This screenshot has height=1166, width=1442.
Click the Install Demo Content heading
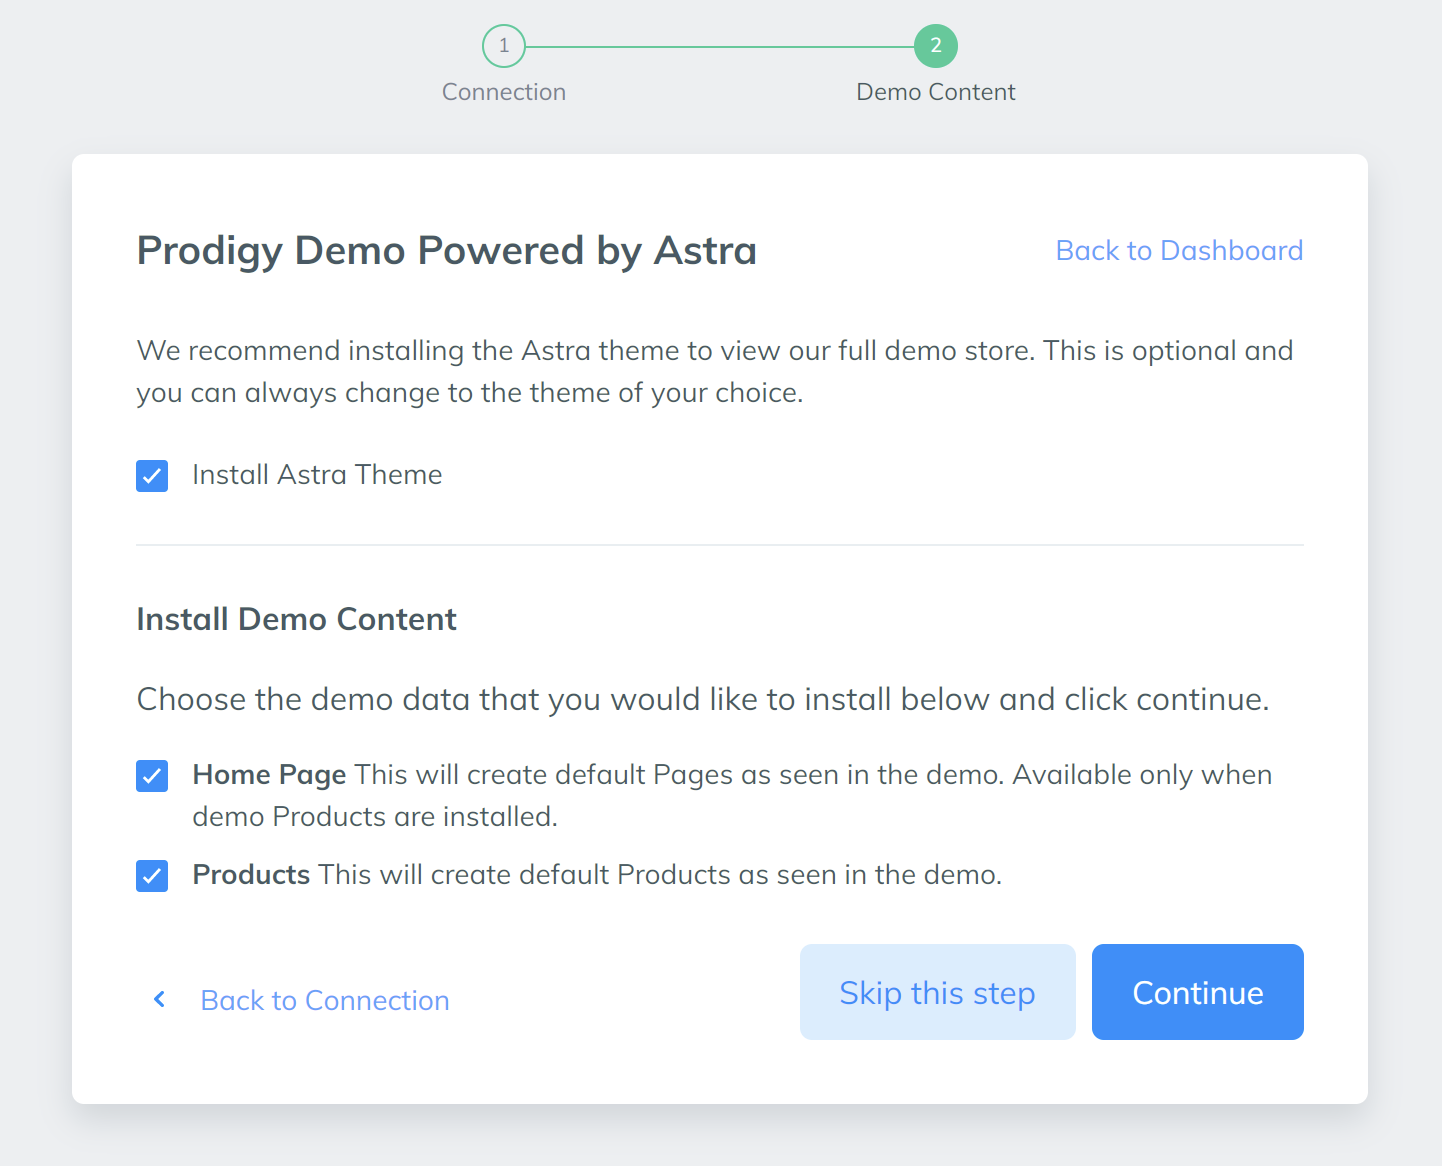click(x=296, y=619)
